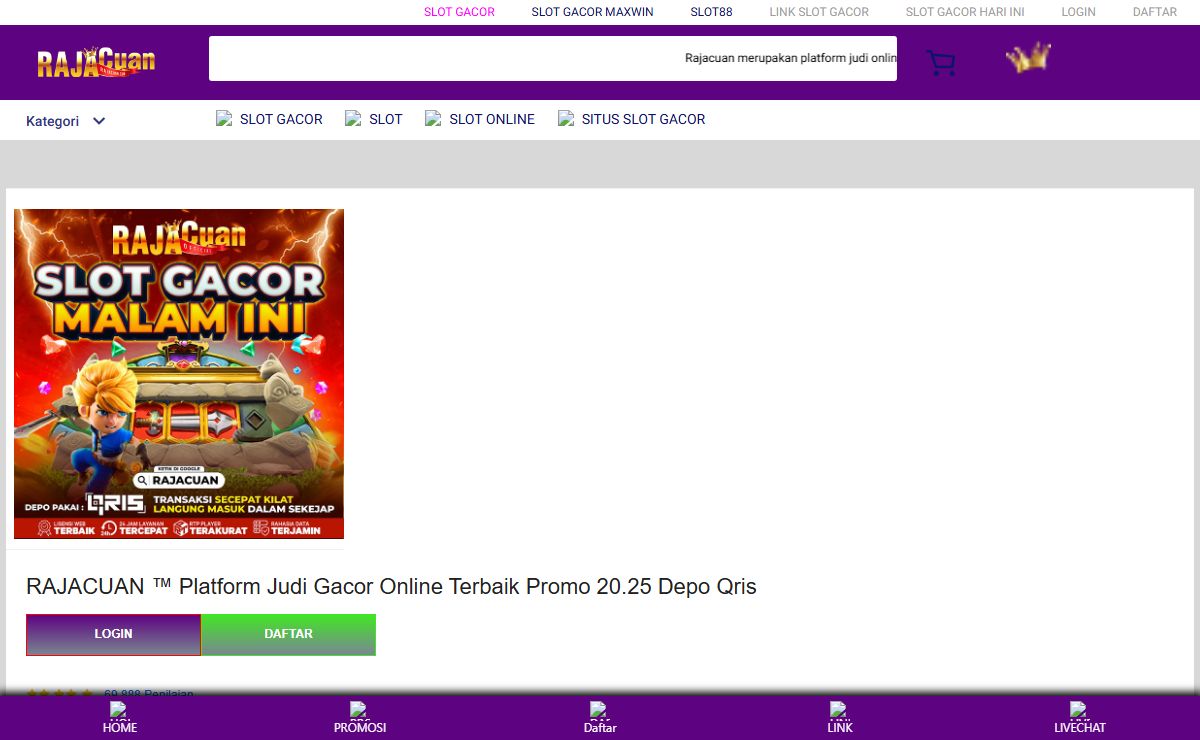The image size is (1200, 740).
Task: Click the search input field
Action: (552, 58)
